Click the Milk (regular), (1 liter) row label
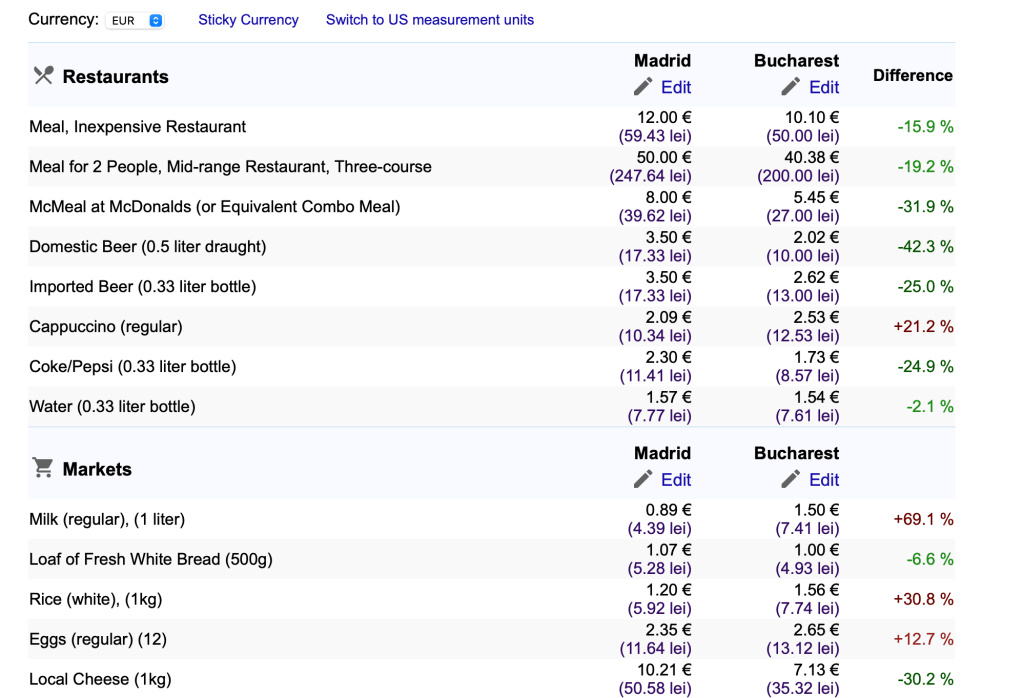The height and width of the screenshot is (698, 1023). click(x=107, y=519)
